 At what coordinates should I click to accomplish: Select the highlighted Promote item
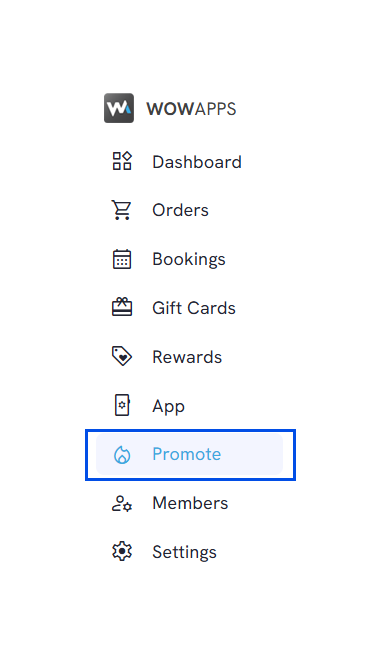coord(190,454)
